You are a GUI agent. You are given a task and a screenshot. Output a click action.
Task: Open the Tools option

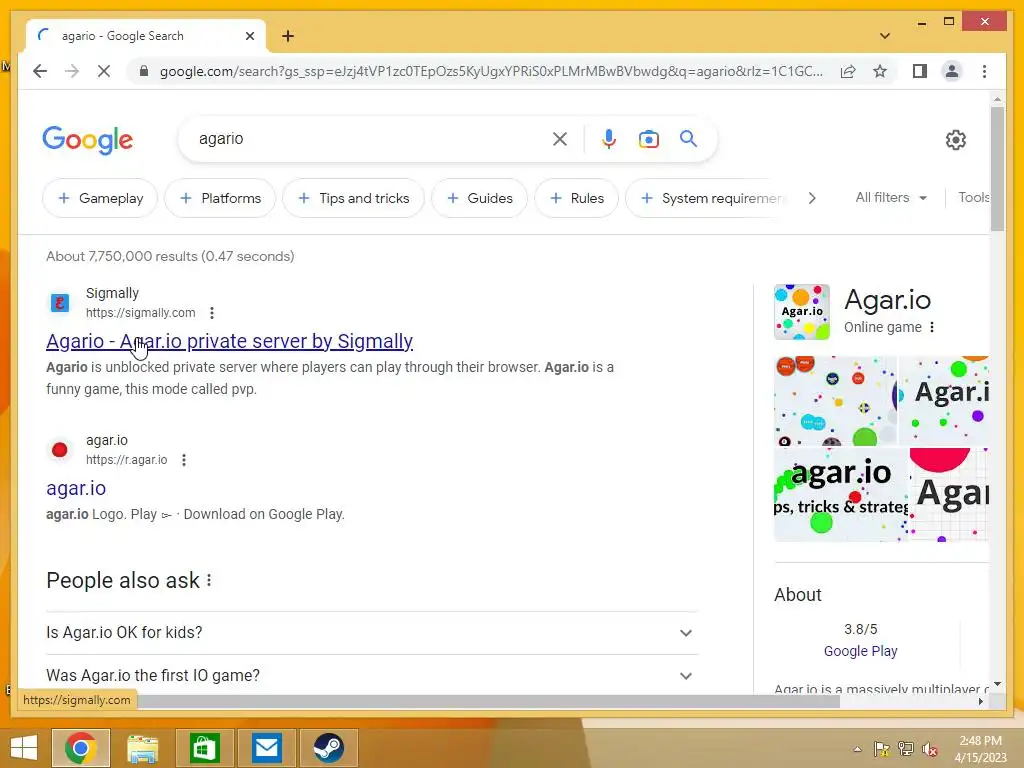tap(974, 197)
